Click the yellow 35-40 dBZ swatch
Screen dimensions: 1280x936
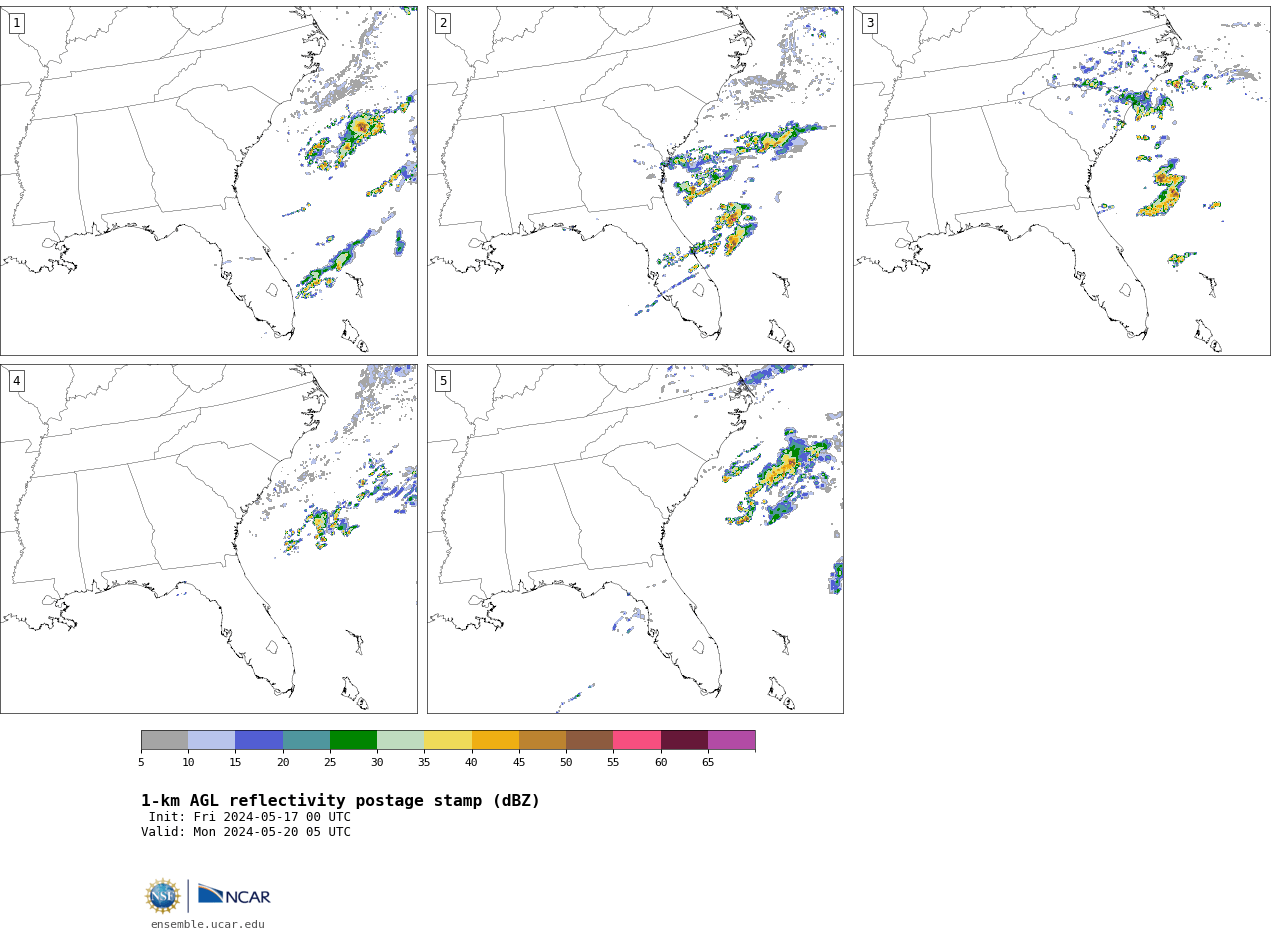448,740
